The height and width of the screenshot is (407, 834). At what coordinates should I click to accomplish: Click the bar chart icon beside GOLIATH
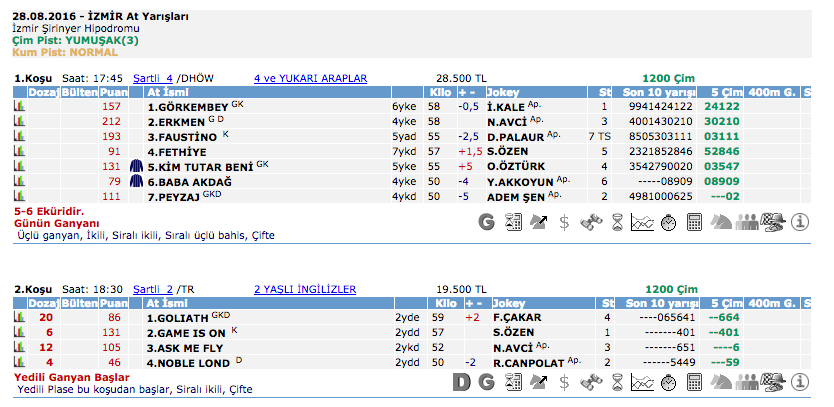click(x=19, y=317)
